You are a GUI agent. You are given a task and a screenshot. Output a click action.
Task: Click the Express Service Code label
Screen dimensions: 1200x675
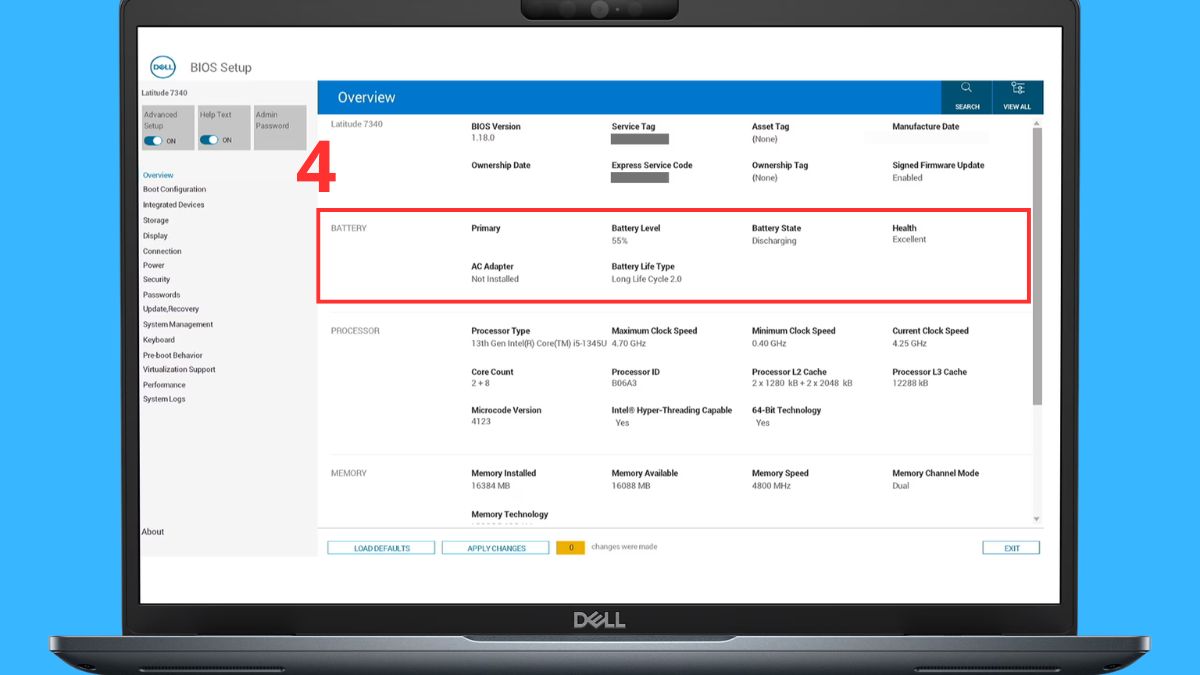[x=652, y=165]
